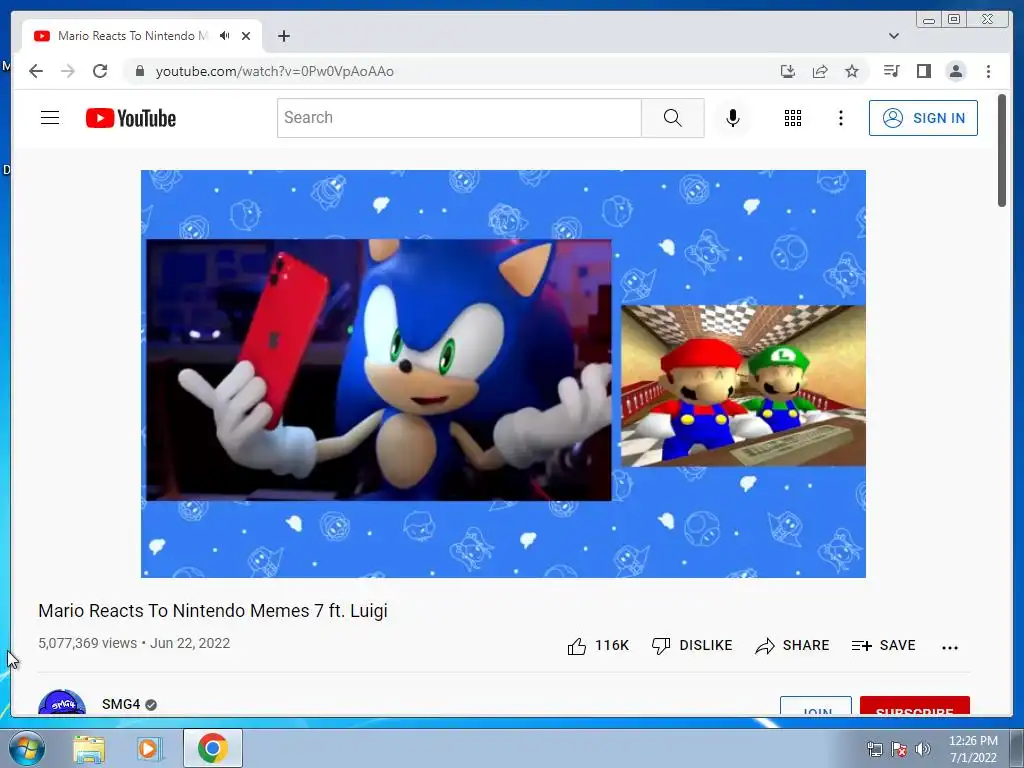
Task: Open the YouTube apps grid
Action: 793,118
